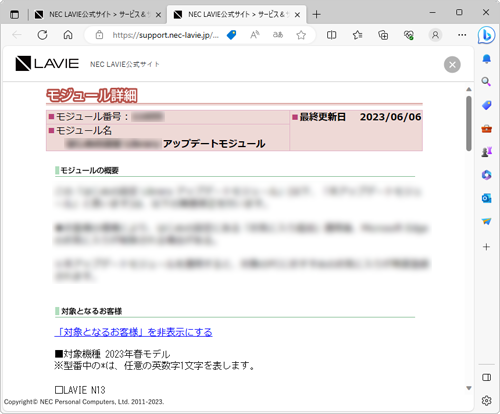Click the page scrollbar up arrow
The height and width of the screenshot is (414, 500).
(x=469, y=89)
